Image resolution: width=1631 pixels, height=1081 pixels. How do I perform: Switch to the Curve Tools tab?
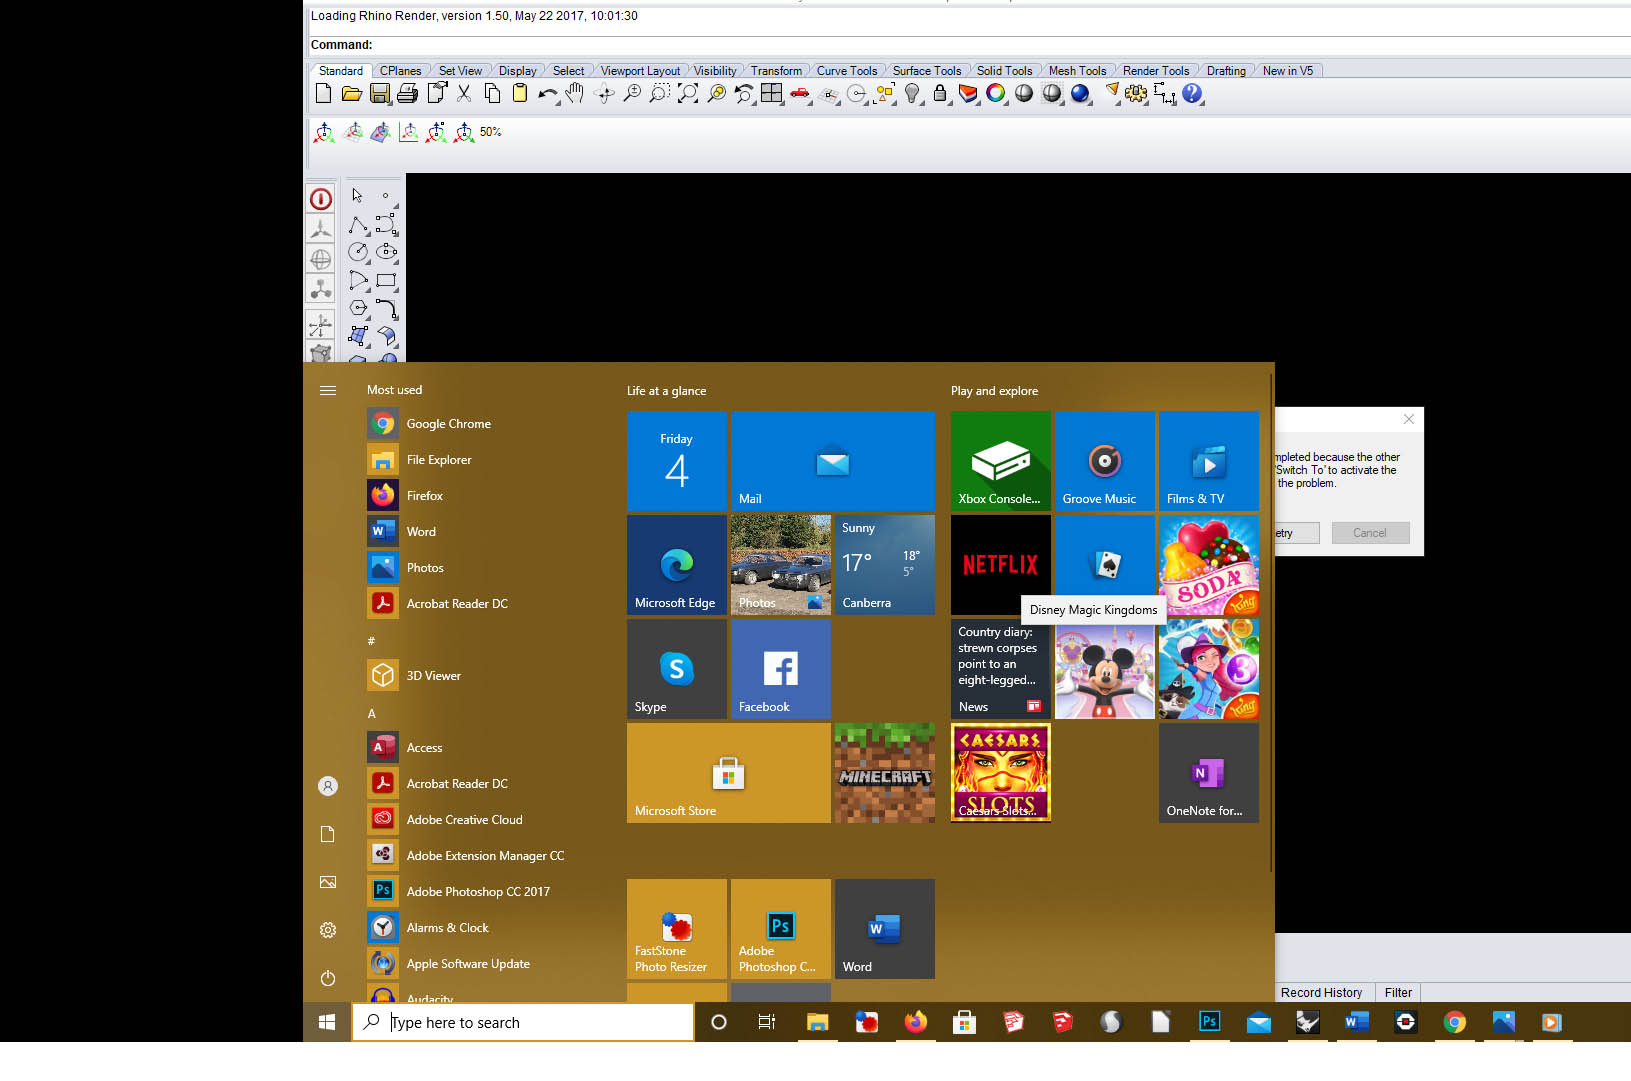pyautogui.click(x=846, y=71)
